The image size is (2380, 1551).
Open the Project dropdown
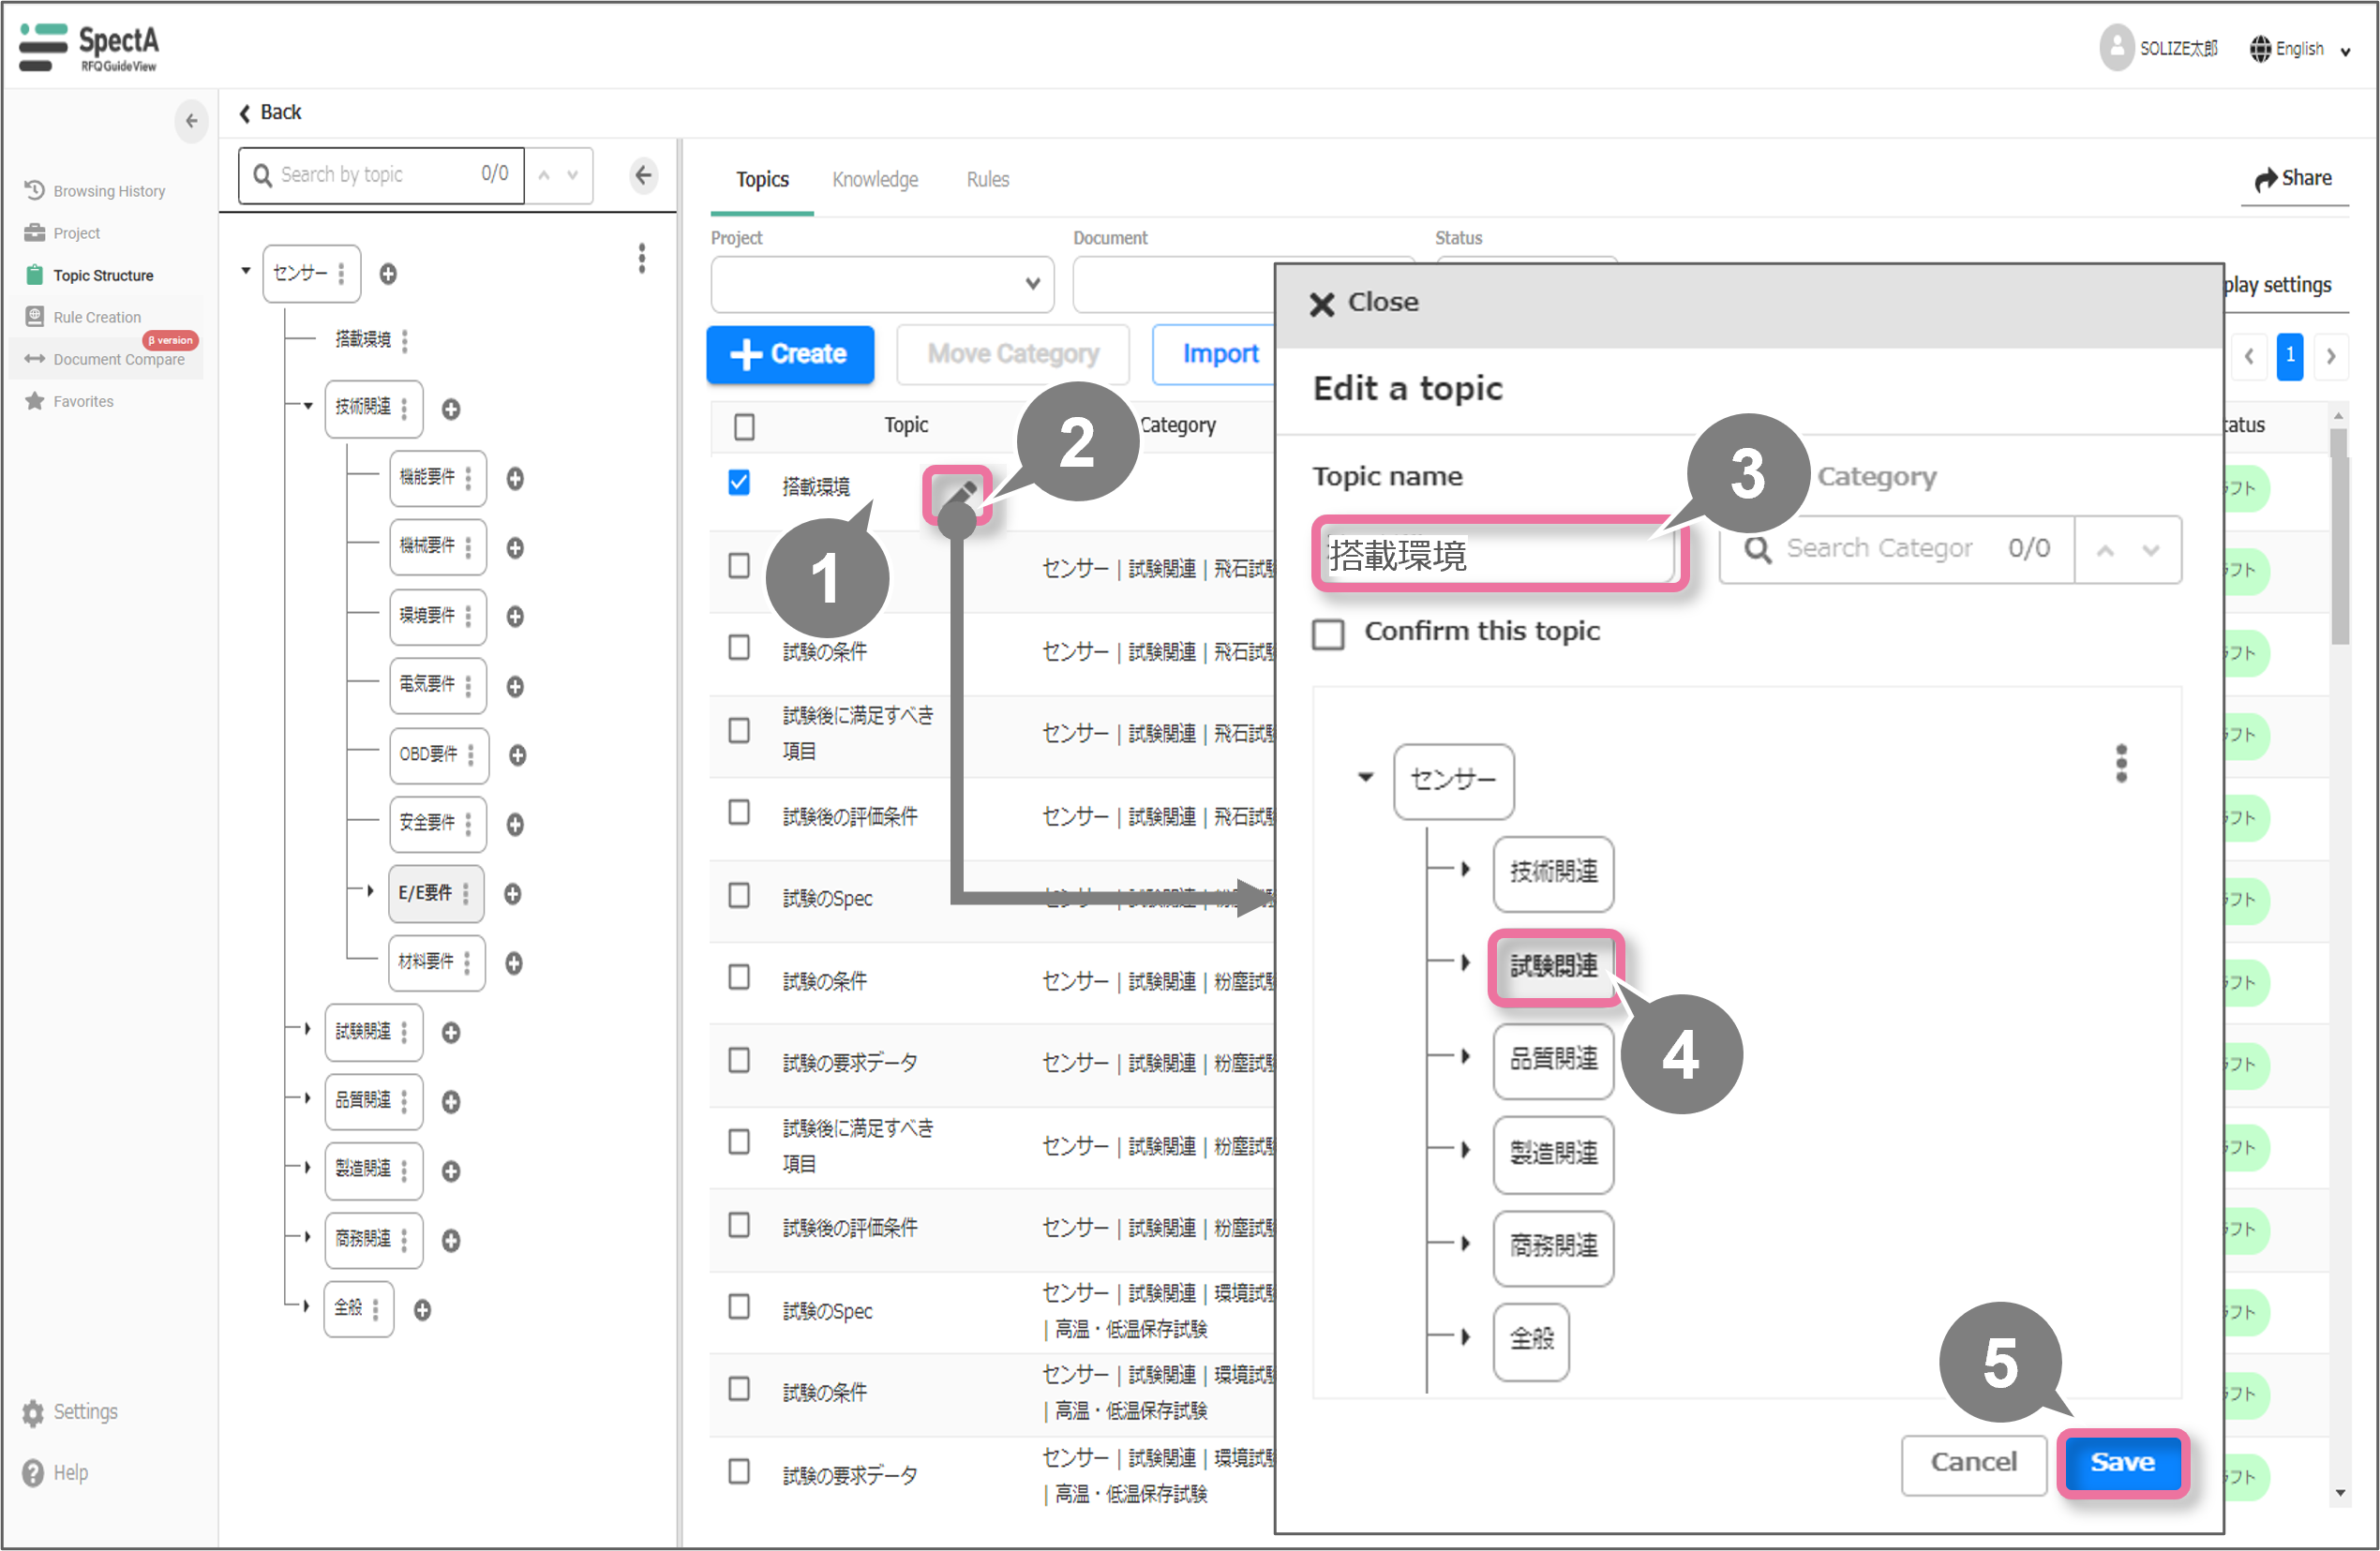(x=881, y=284)
